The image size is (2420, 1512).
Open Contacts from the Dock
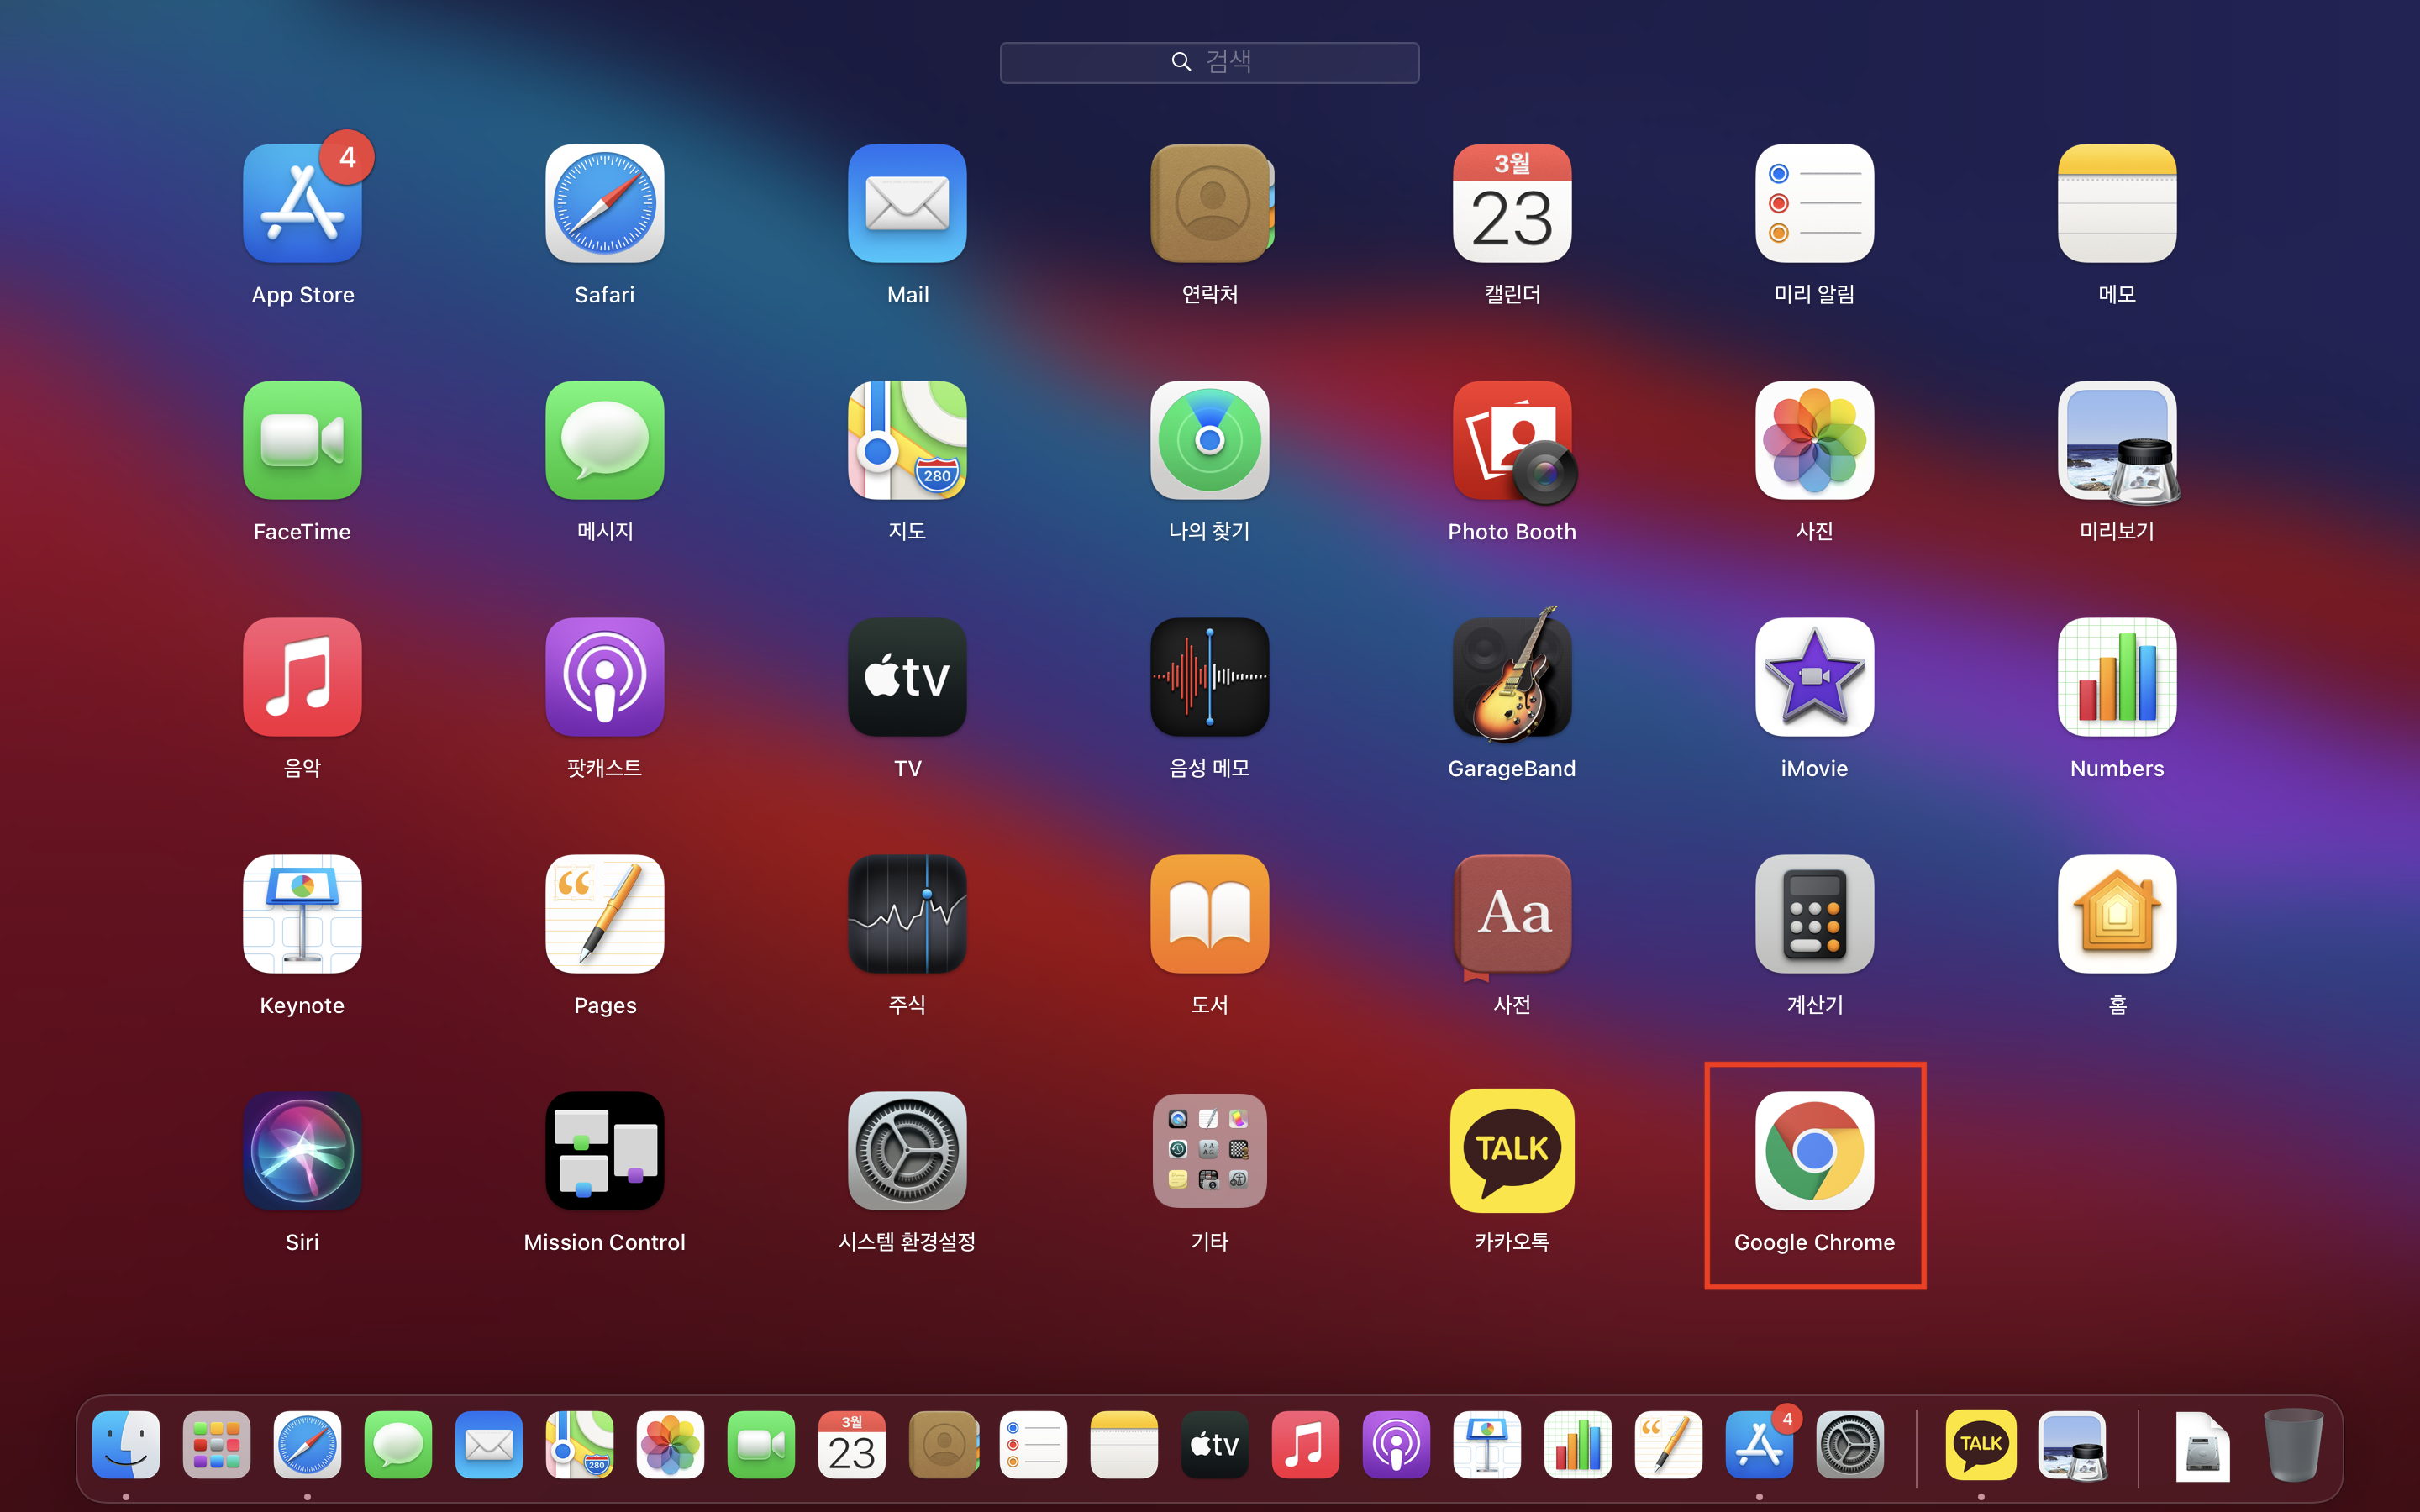[x=943, y=1445]
